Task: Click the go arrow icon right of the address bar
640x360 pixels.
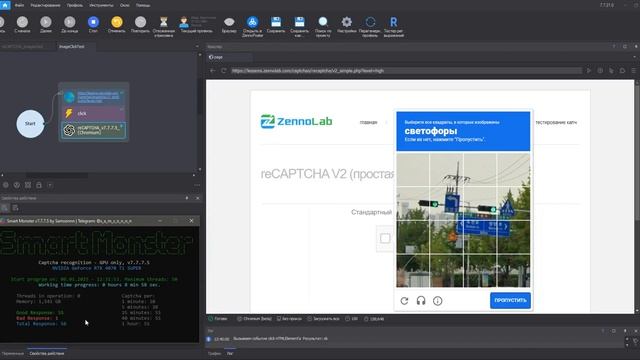Action: point(589,71)
